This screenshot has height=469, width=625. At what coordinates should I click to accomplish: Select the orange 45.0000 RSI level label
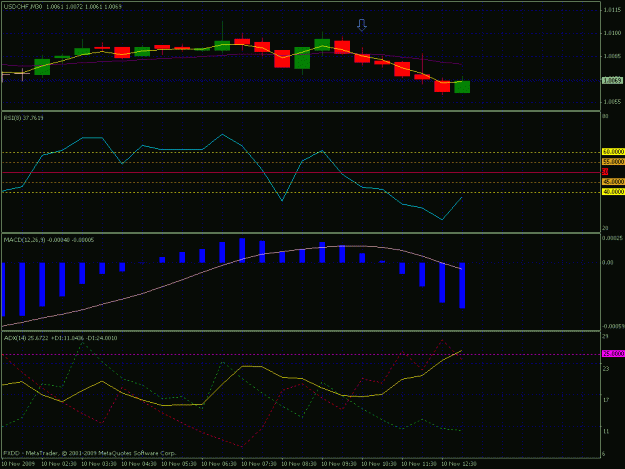click(x=613, y=182)
